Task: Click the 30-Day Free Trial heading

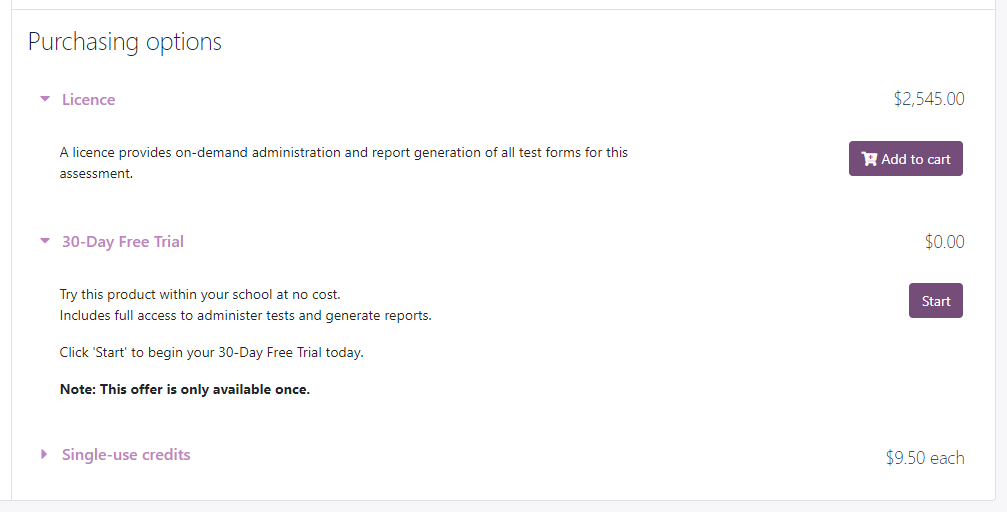Action: point(123,242)
